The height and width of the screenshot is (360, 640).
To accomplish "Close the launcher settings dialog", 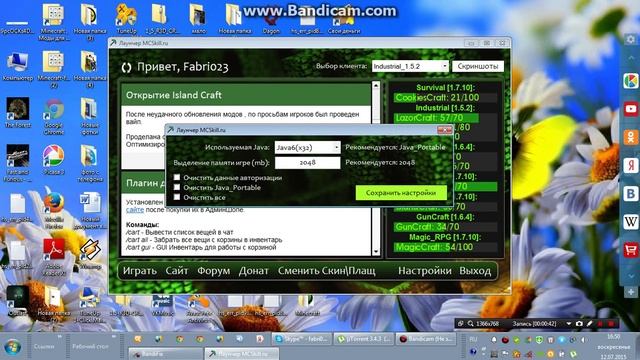I will (444, 130).
